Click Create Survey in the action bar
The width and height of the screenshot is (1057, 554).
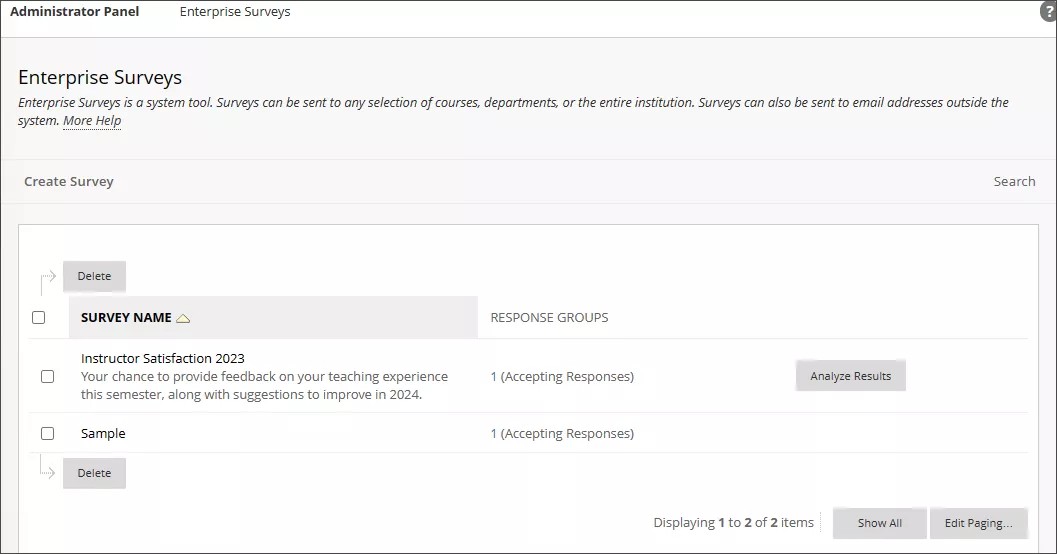tap(69, 182)
